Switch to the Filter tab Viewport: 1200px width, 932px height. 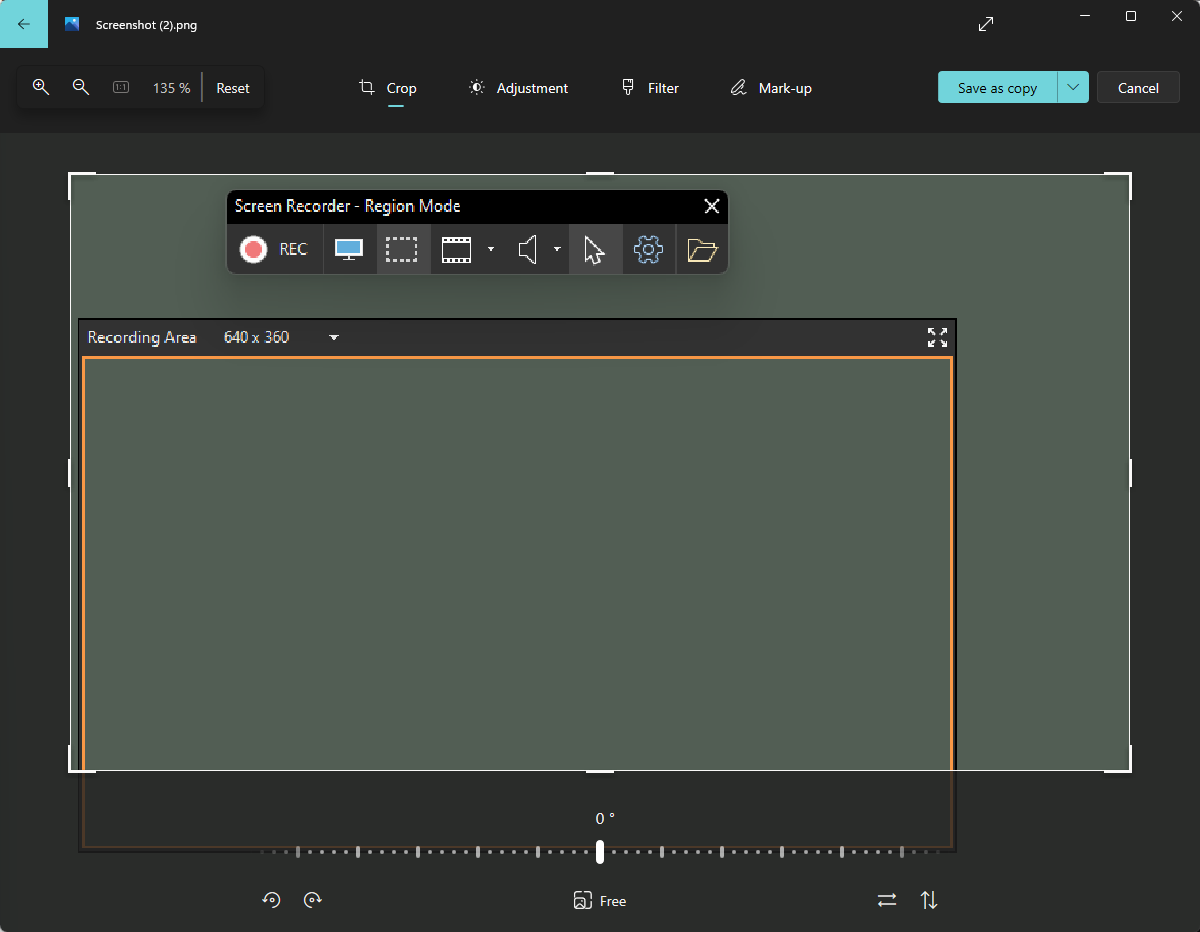[x=650, y=88]
